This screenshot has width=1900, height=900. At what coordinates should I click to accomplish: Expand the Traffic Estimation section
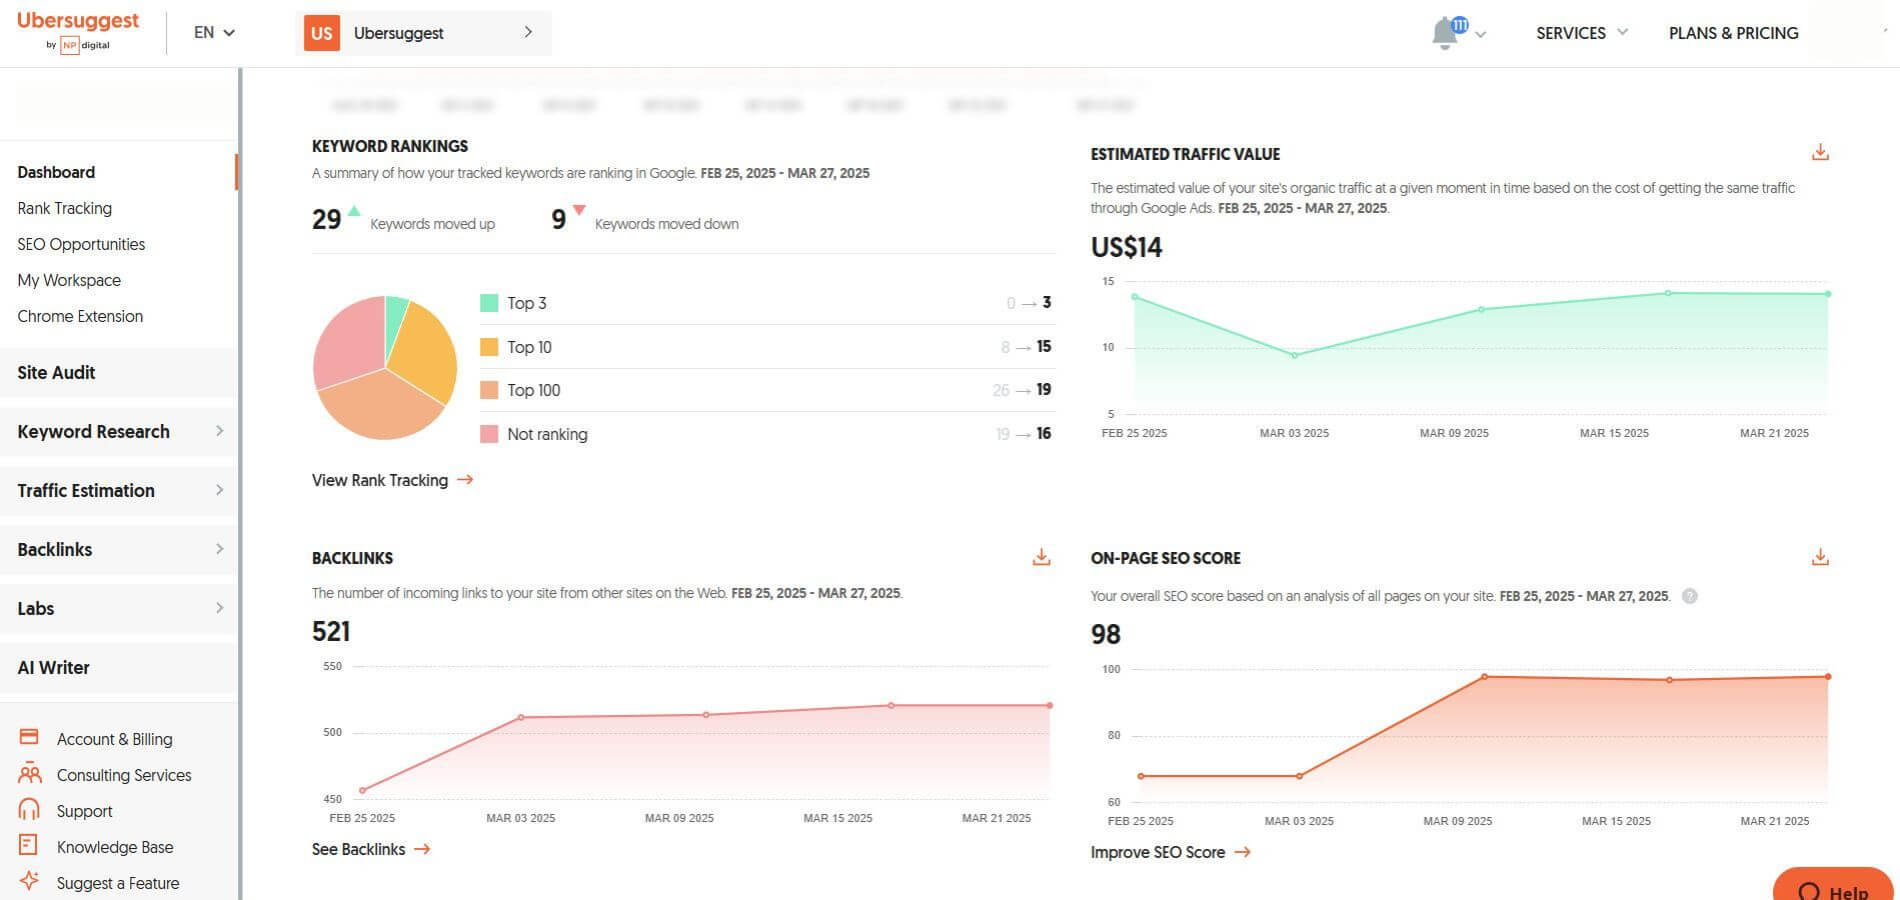pyautogui.click(x=119, y=491)
